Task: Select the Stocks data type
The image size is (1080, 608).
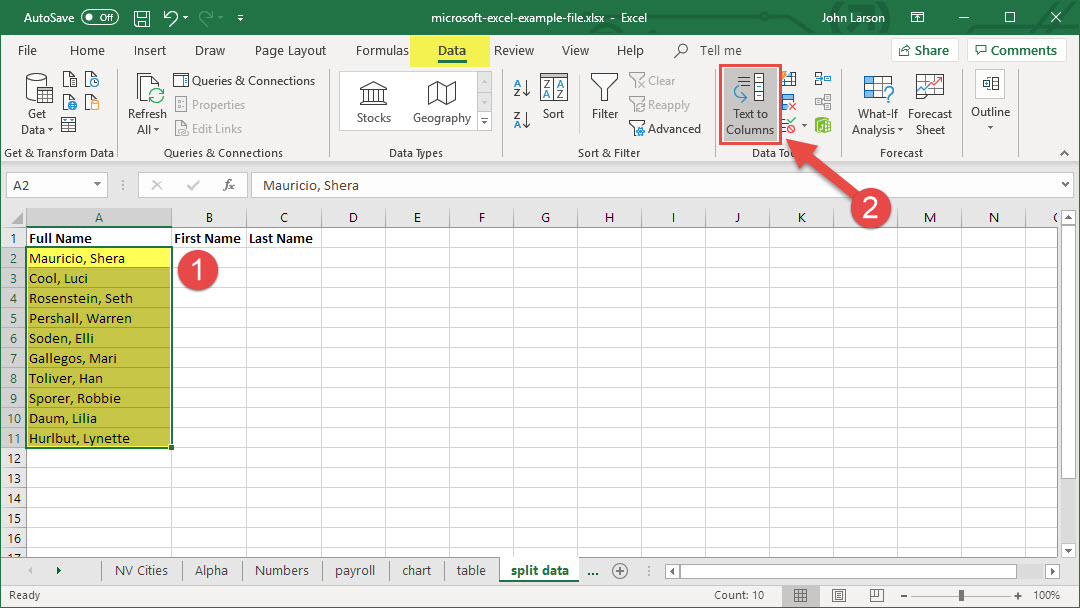Action: pyautogui.click(x=374, y=103)
